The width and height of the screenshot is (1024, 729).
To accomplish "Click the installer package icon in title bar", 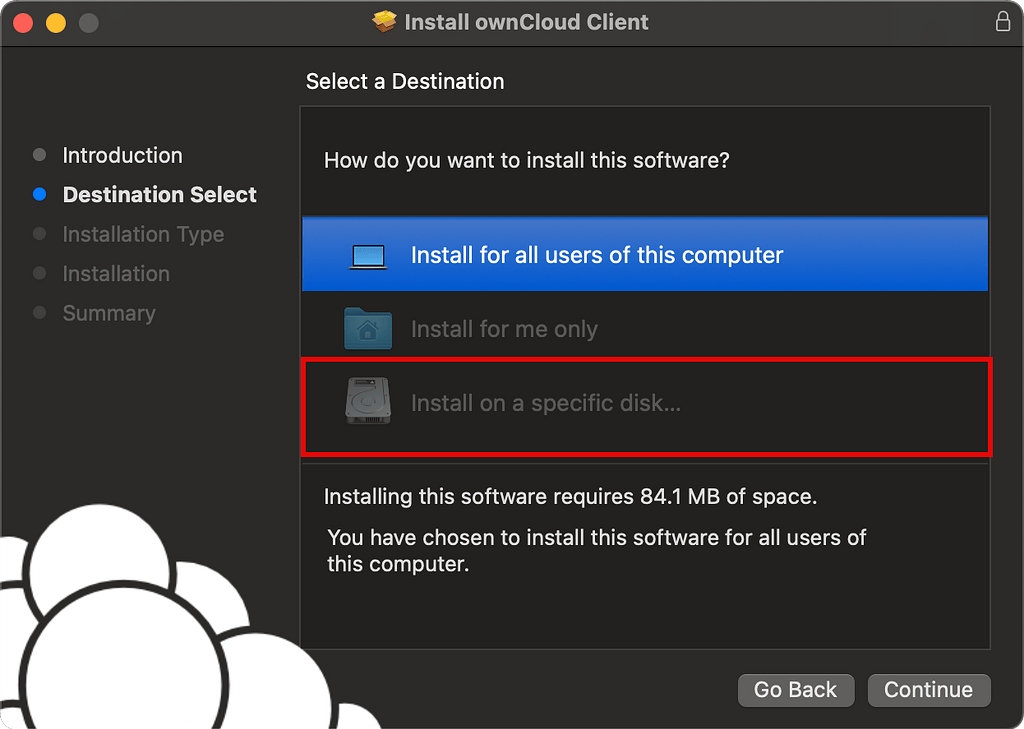I will point(383,21).
